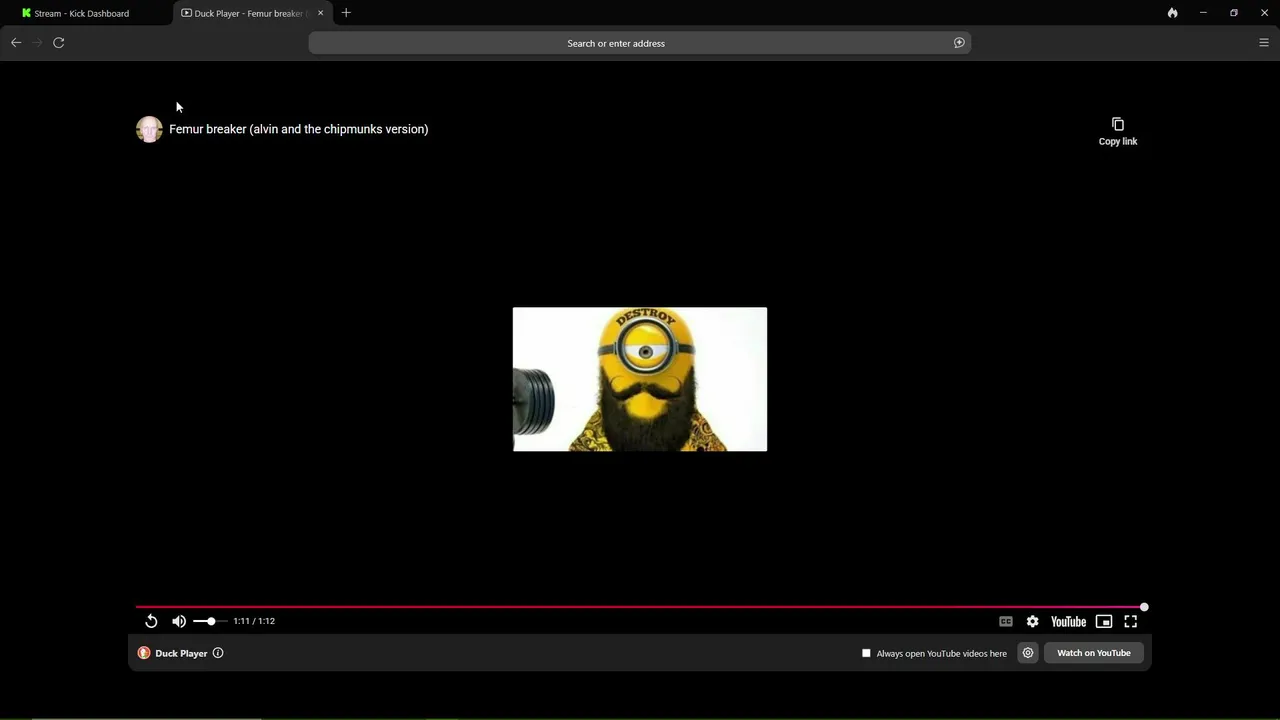Reload the page
This screenshot has width=1280, height=720.
click(x=59, y=42)
